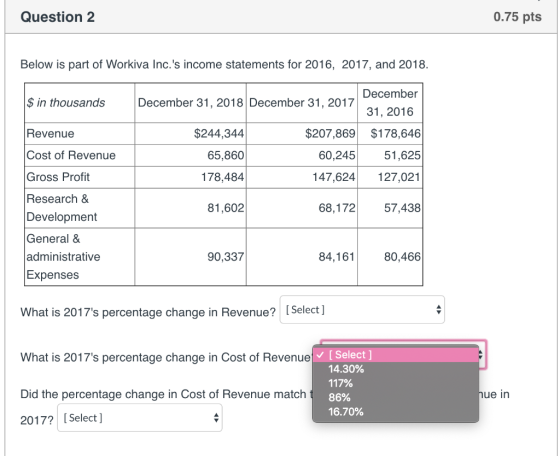Click the Question 2 heading
This screenshot has height=456, width=560.
58,17
